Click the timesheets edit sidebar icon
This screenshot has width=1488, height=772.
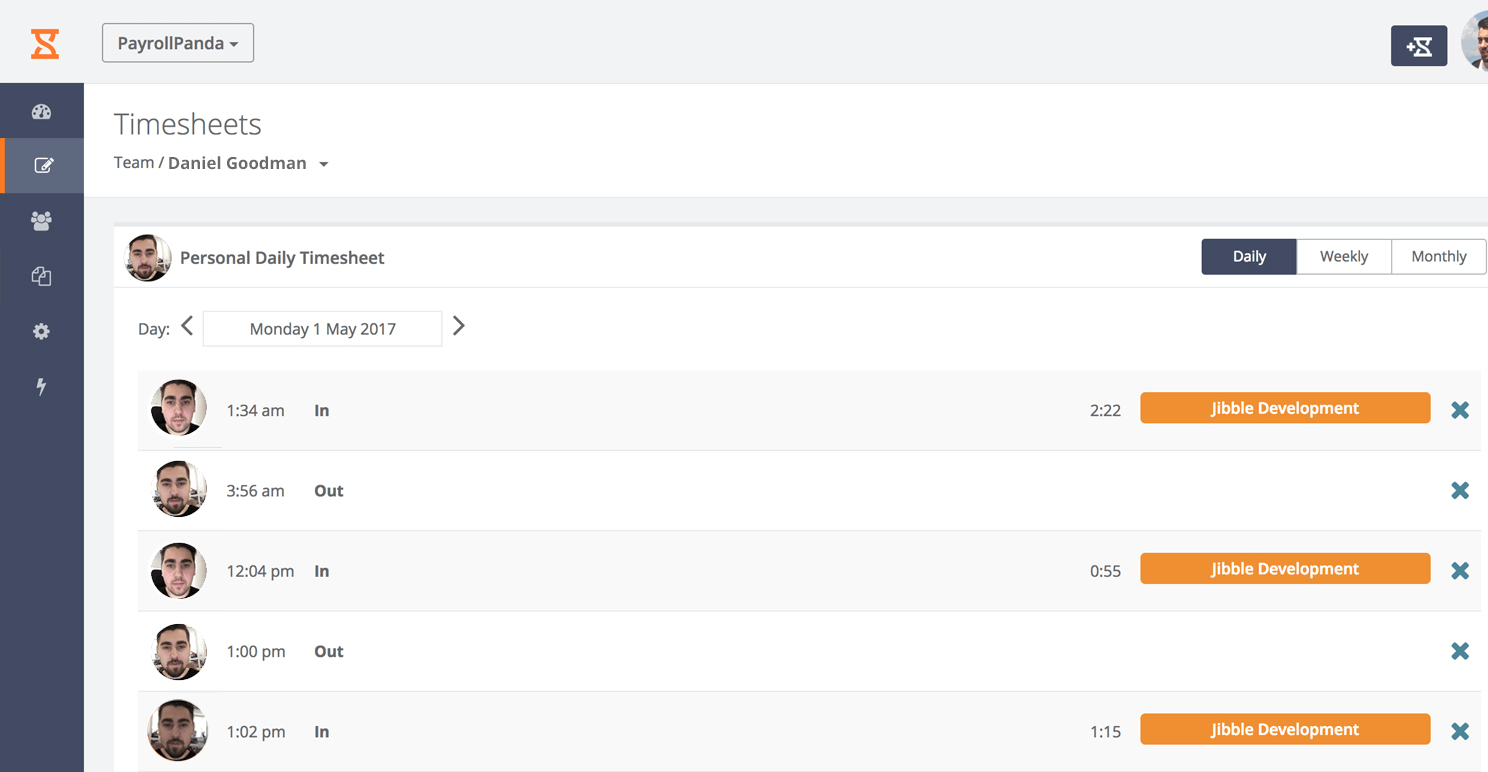tap(43, 166)
